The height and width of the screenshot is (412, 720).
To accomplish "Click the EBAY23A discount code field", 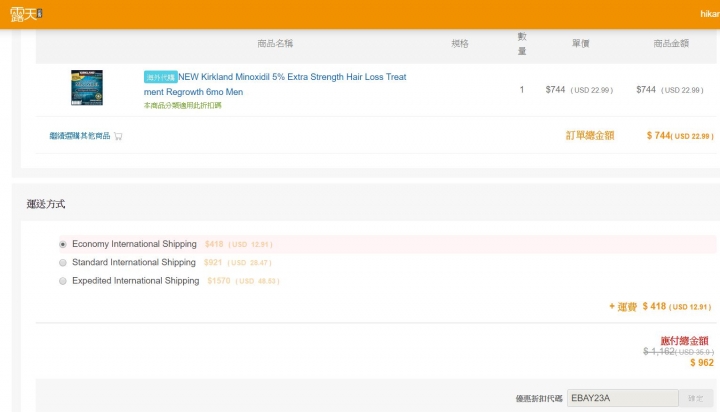I will 622,398.
